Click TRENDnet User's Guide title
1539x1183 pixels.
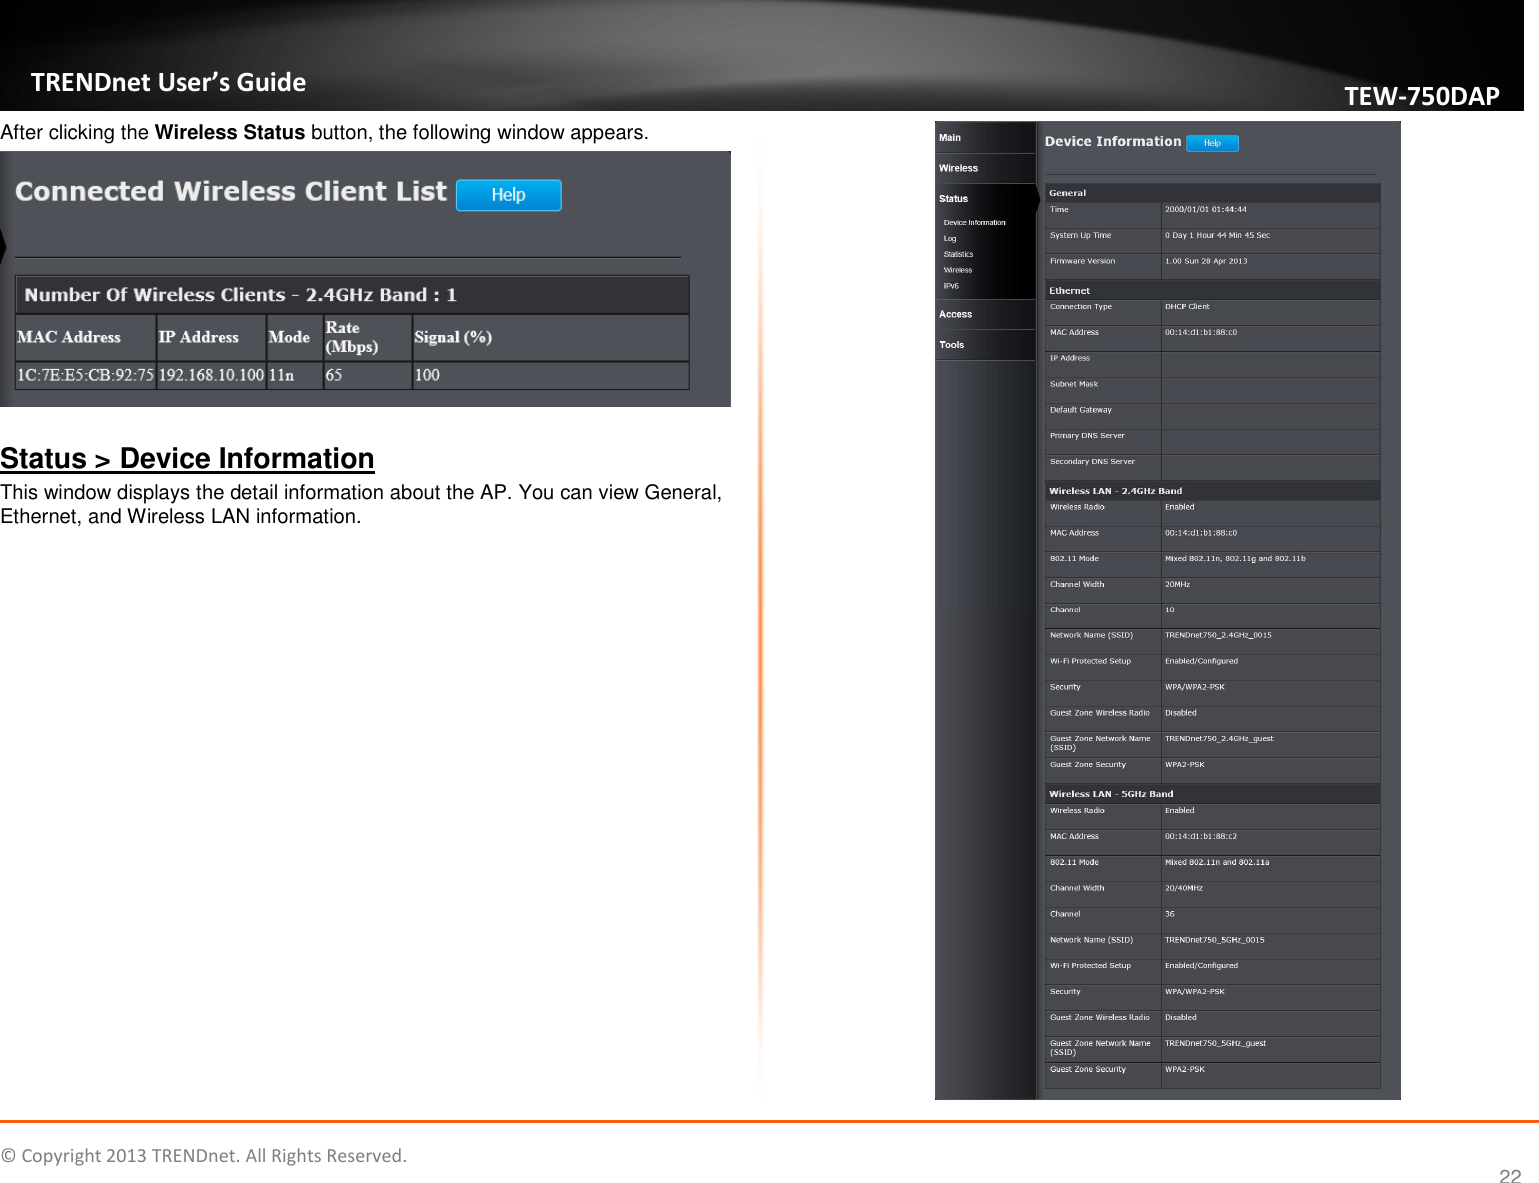pyautogui.click(x=168, y=82)
